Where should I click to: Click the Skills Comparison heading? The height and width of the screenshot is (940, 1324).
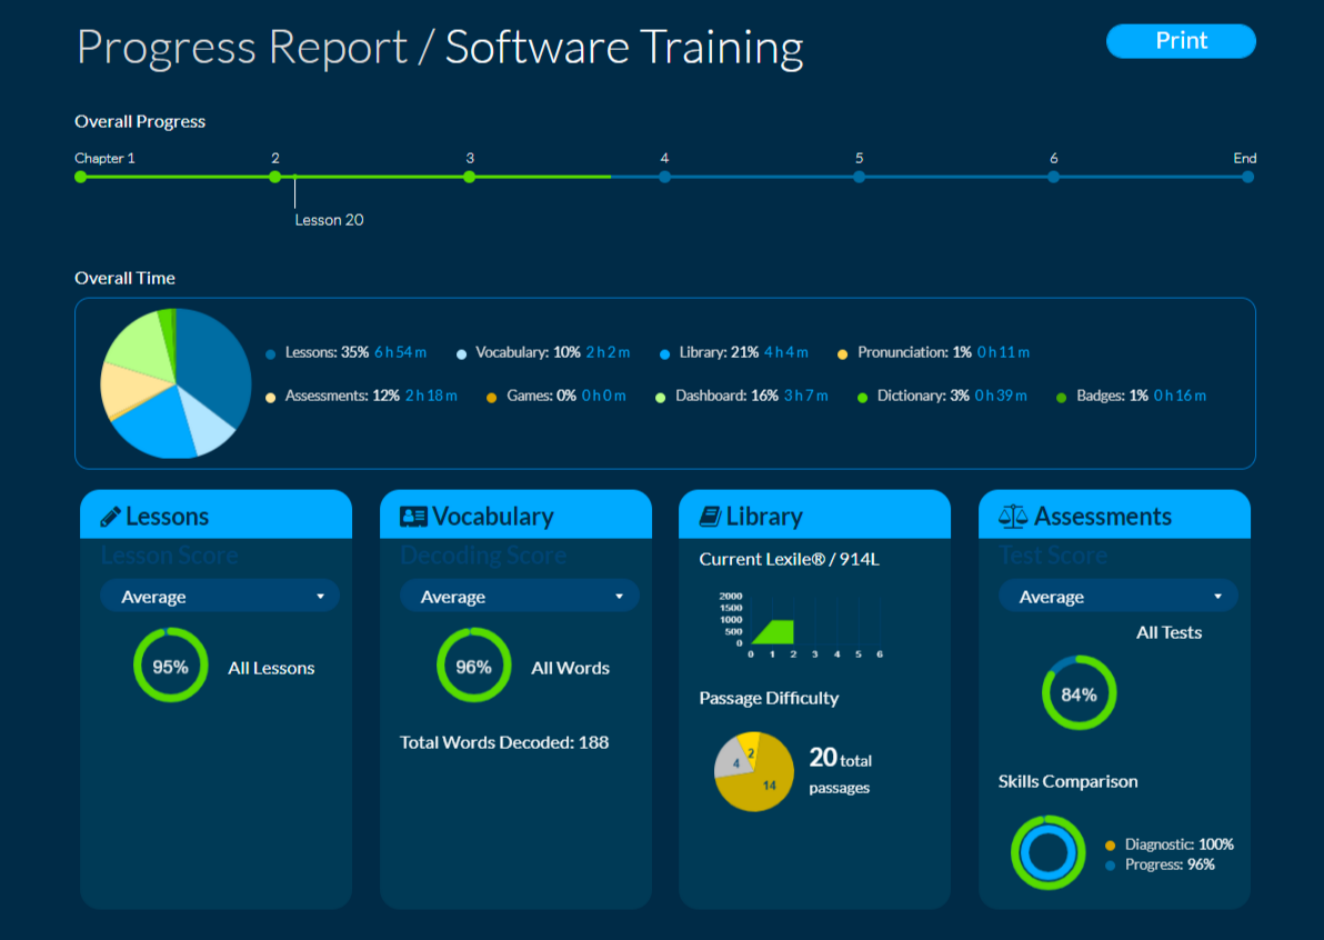tap(1068, 781)
